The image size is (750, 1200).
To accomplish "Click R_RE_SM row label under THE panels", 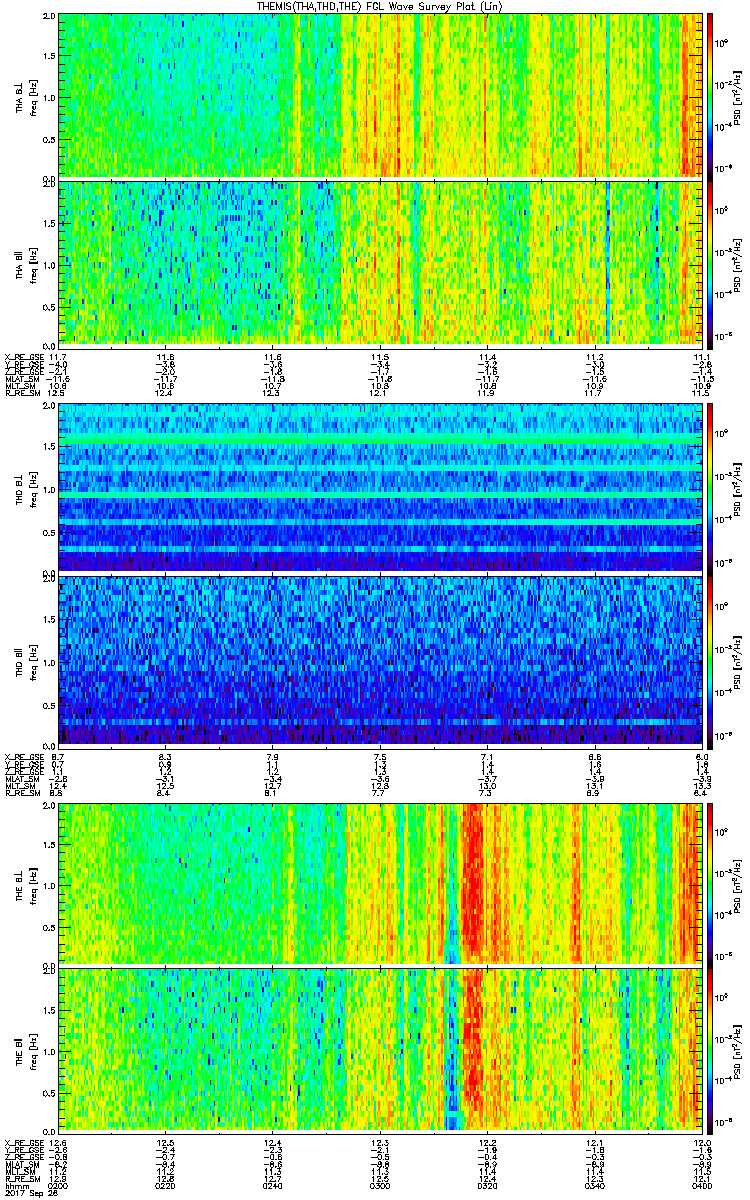I will [x=21, y=1178].
